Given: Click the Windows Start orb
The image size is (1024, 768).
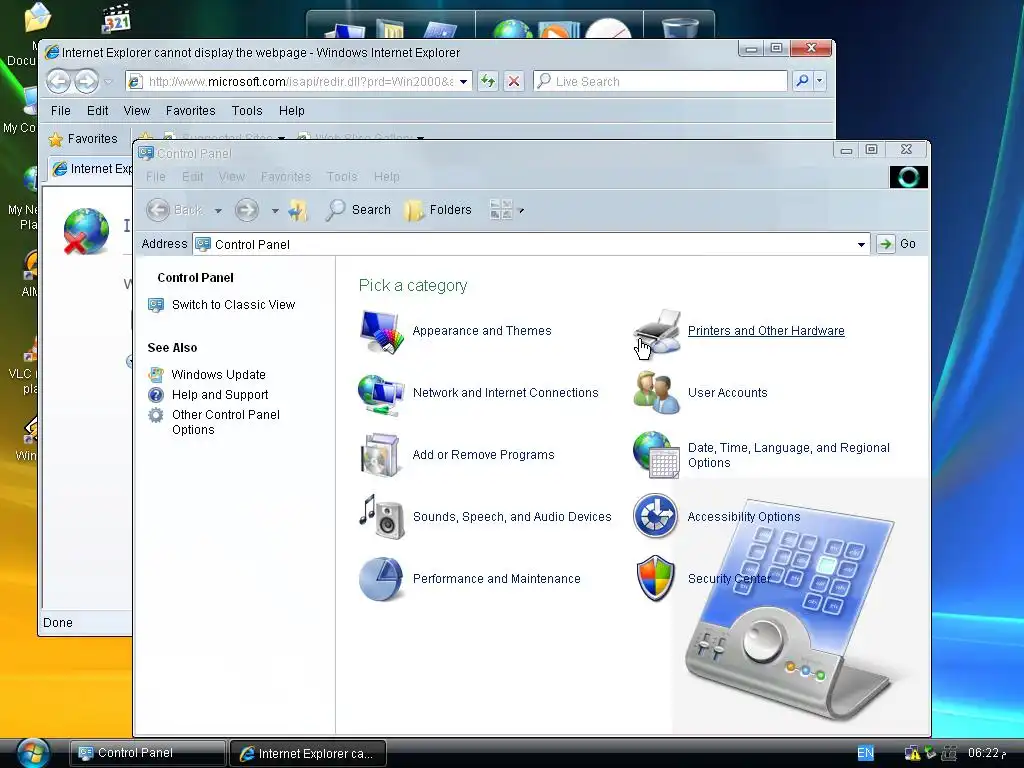Looking at the screenshot, I should pos(33,754).
